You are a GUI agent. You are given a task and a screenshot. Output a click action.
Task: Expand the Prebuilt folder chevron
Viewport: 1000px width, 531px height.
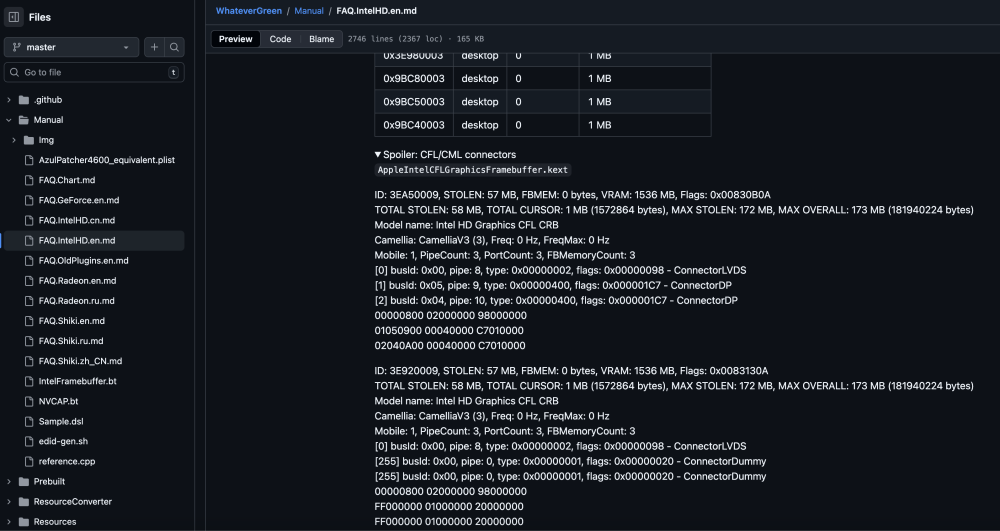coord(9,482)
